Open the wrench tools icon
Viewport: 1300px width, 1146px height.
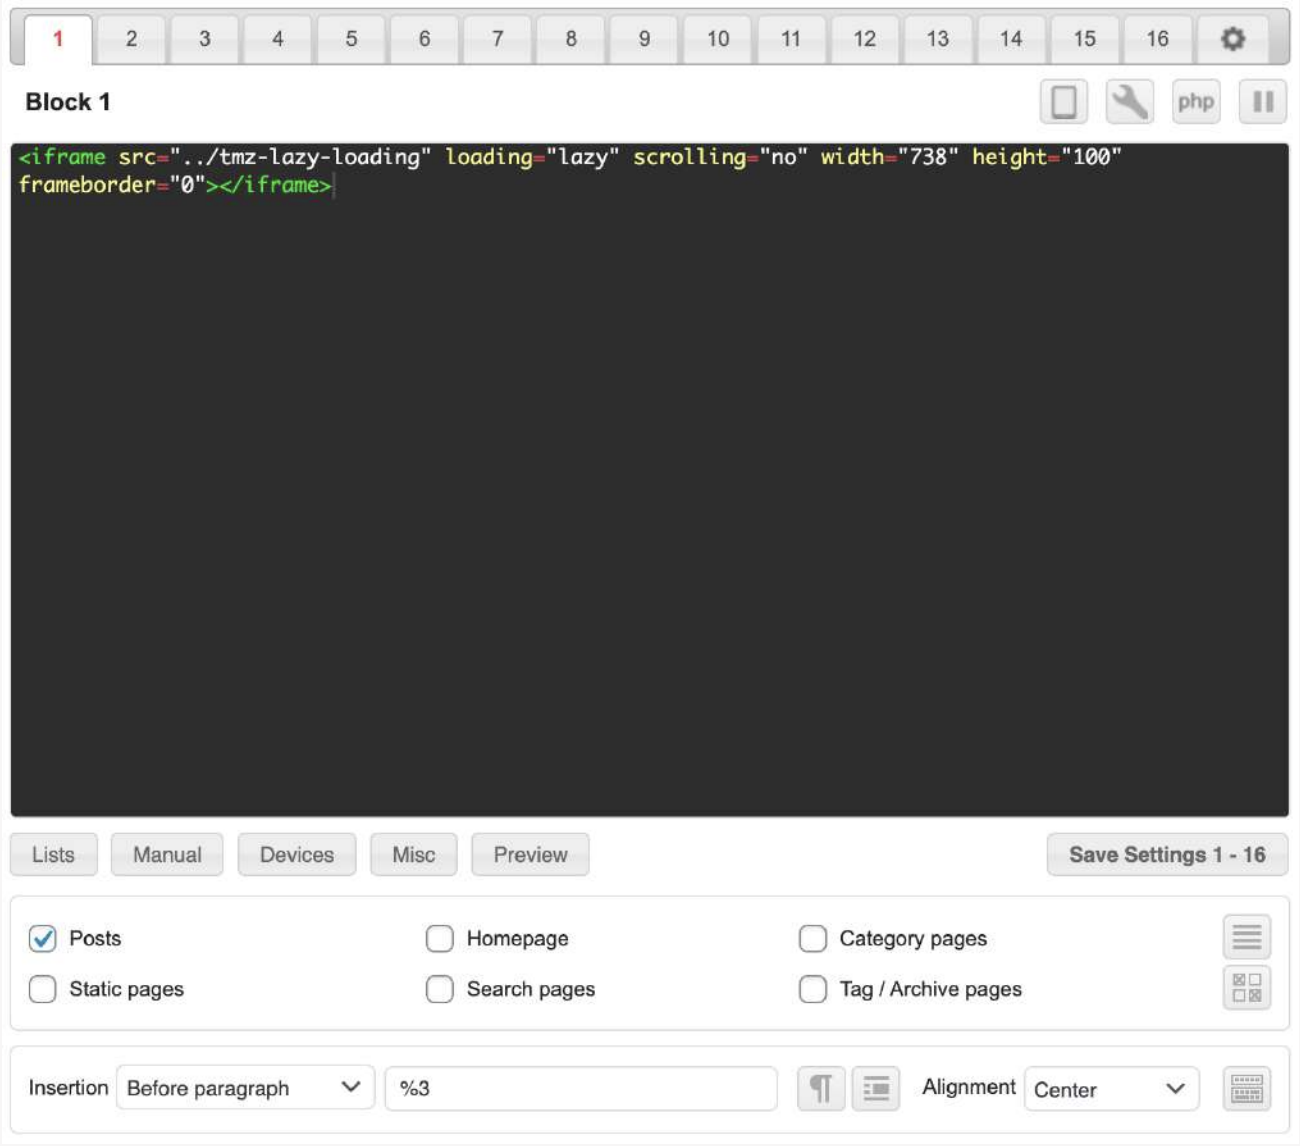pos(1129,102)
